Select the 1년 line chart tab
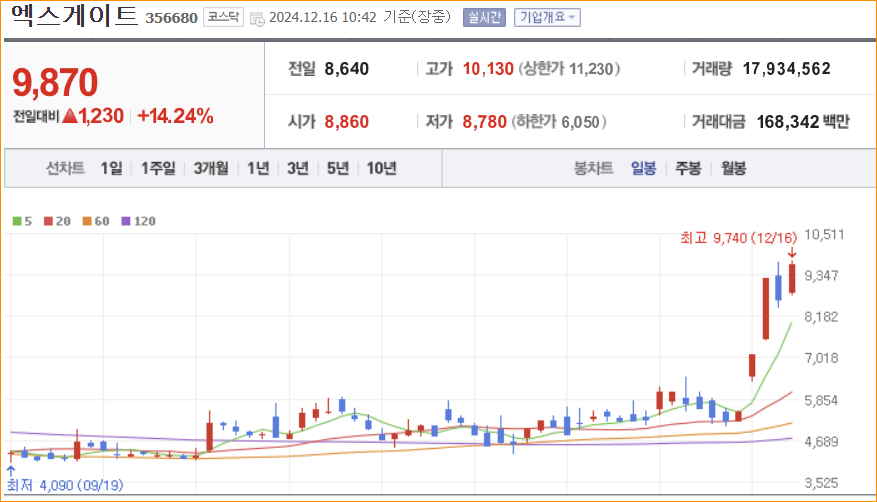877x502 pixels. (258, 168)
